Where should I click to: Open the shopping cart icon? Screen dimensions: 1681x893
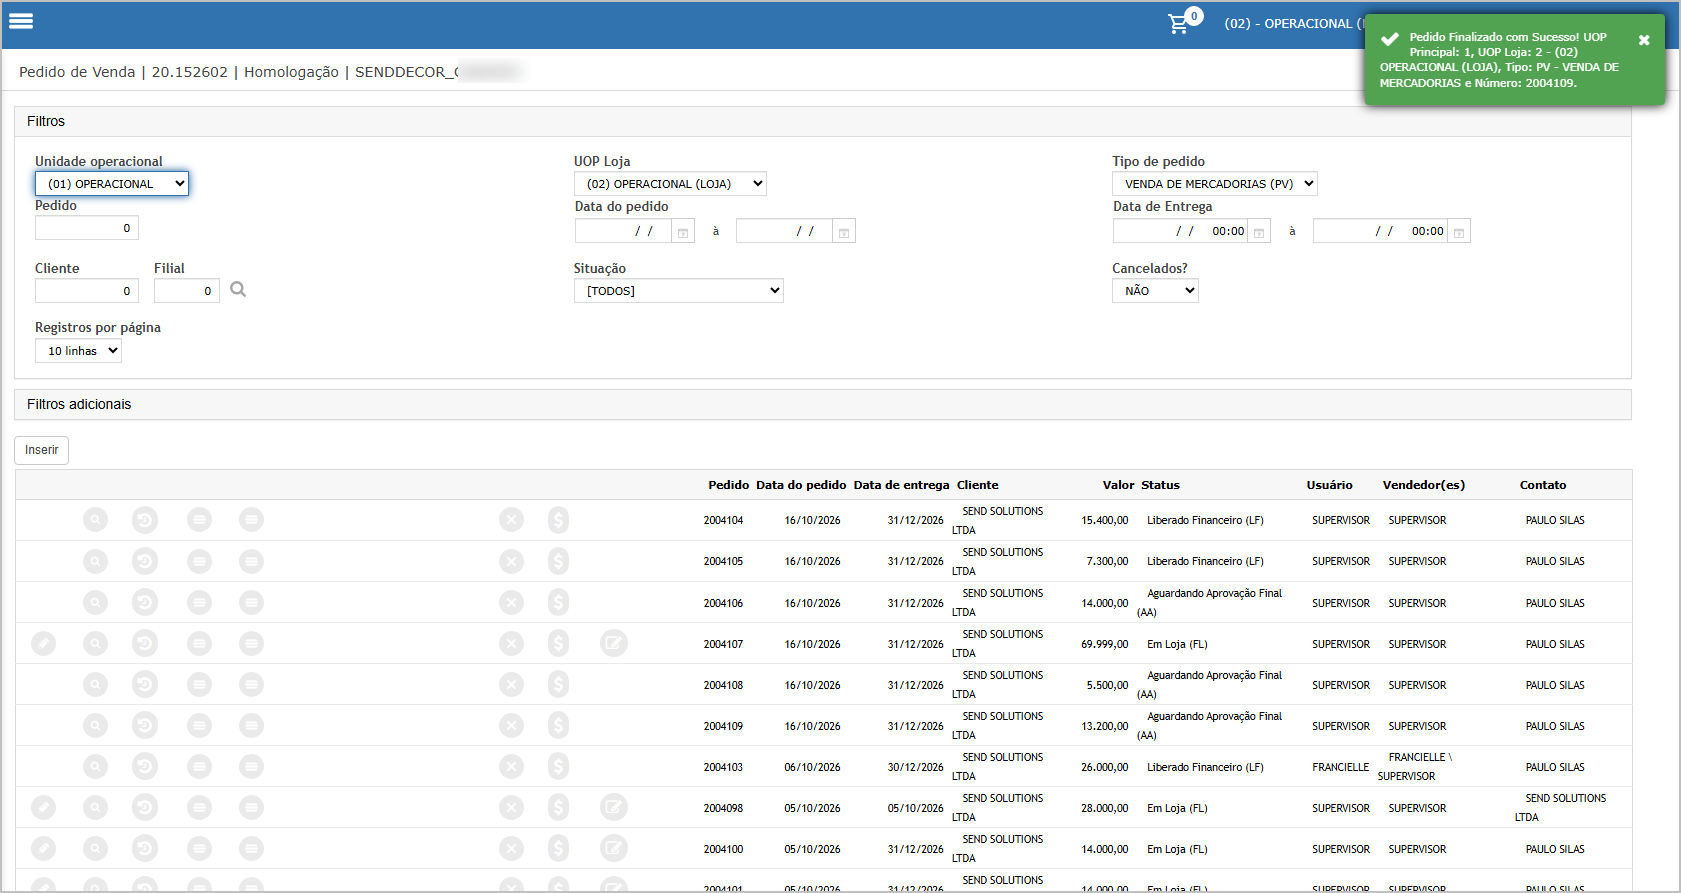1179,24
